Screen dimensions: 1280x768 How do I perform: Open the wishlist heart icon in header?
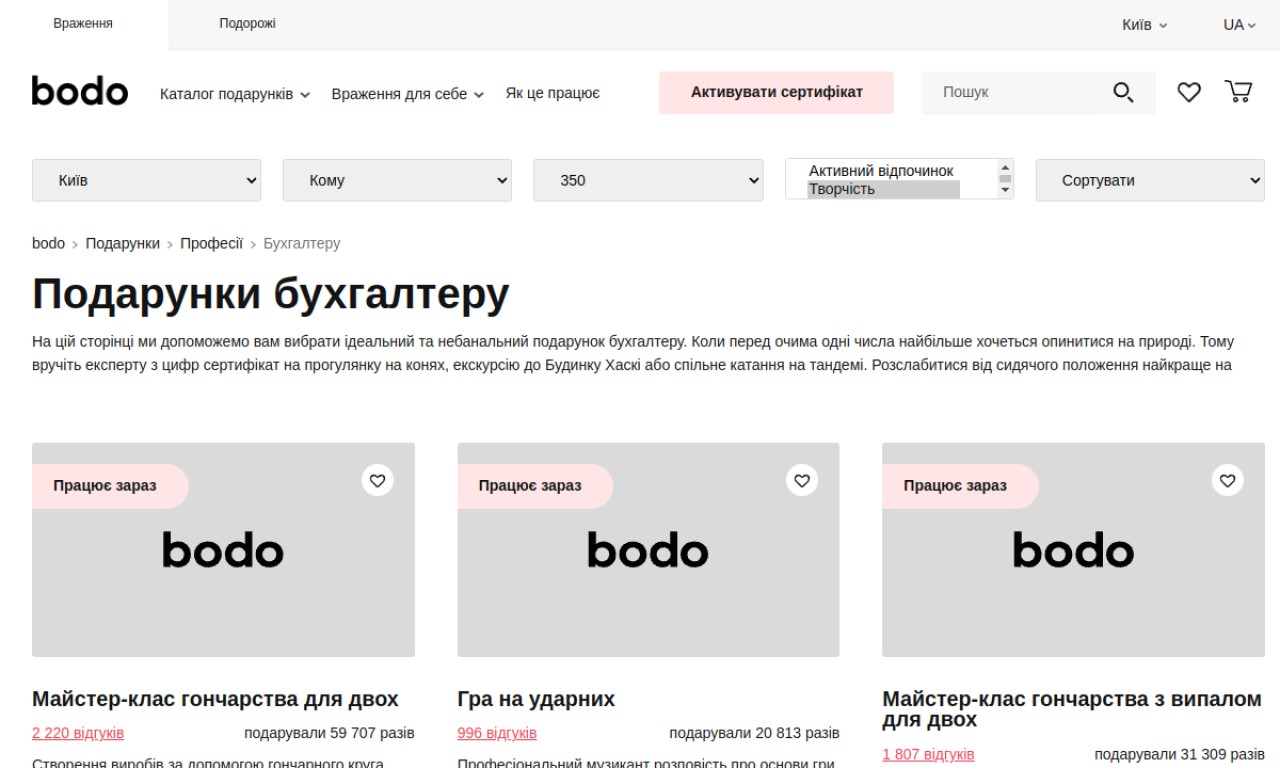1188,92
